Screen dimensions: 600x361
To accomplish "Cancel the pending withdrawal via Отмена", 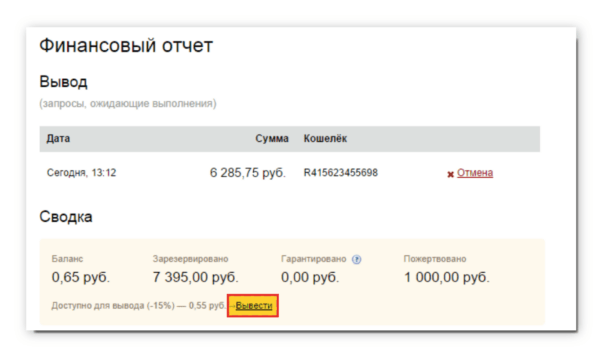I will 475,173.
